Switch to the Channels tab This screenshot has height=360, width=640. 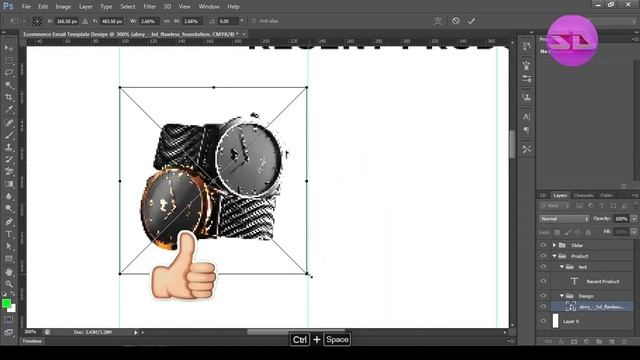[x=583, y=195]
